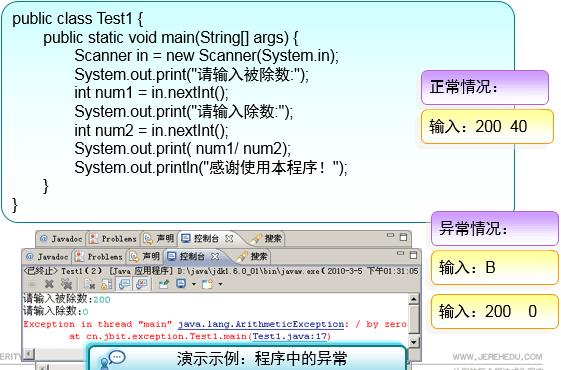561x370 pixels.
Task: Select the 控制台 tab in front panel
Action: pyautogui.click(x=186, y=256)
